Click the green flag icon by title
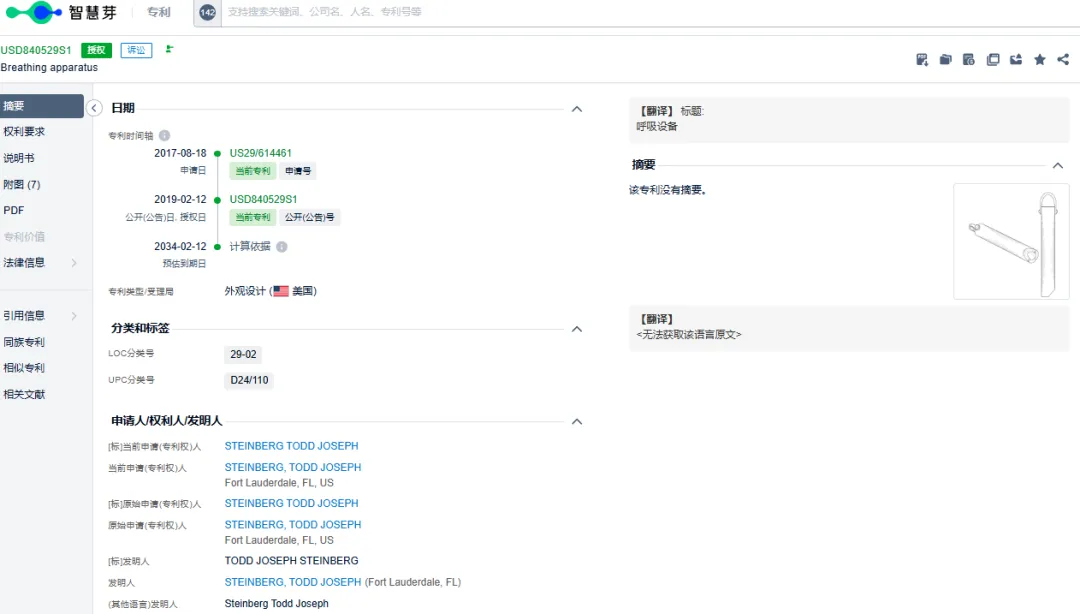This screenshot has height=614, width=1080. tap(169, 50)
